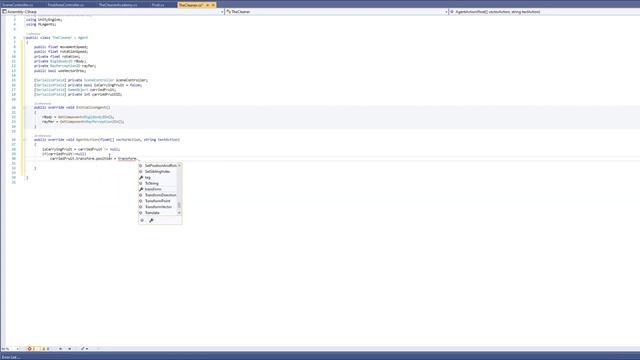Switch to the TheCleanerAcademy.cs tab
Viewport: 640px width, 360px height.
(x=118, y=5)
